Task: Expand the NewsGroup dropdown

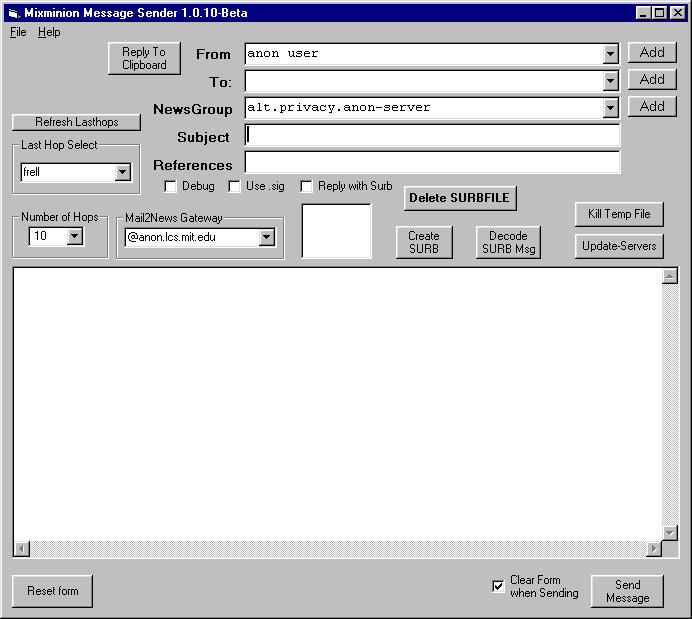Action: click(610, 108)
